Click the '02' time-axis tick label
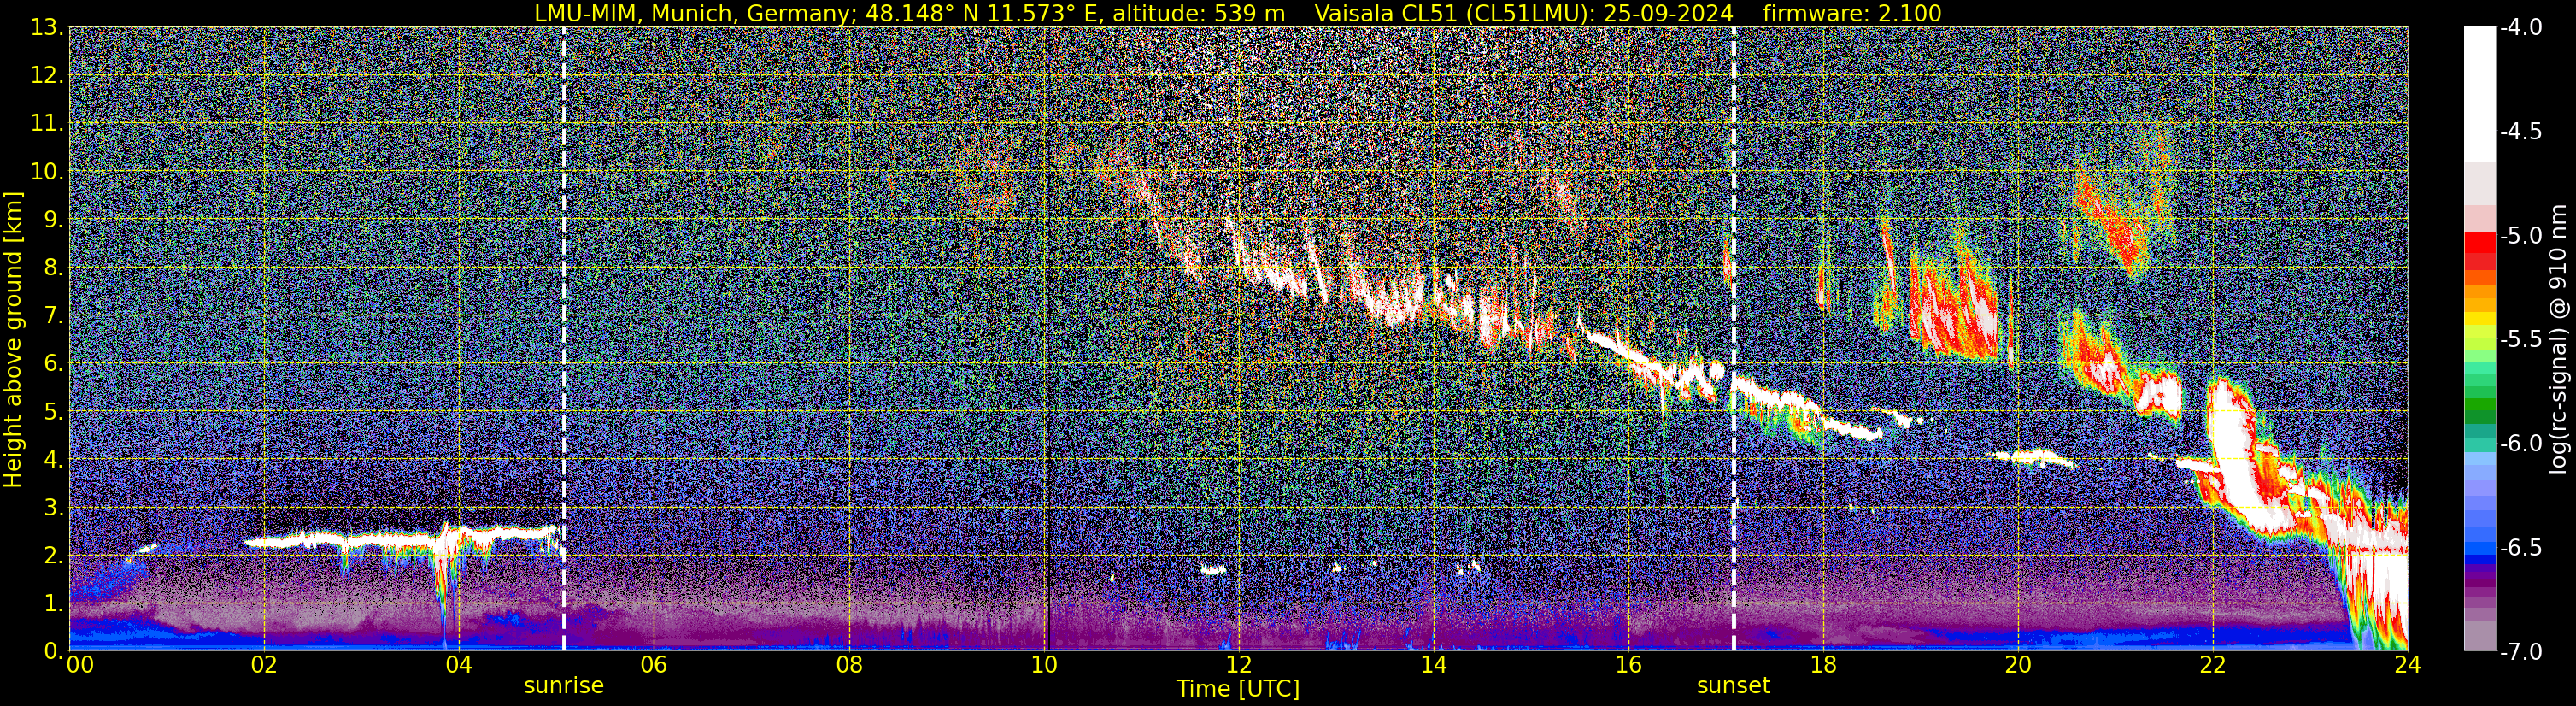 [263, 665]
